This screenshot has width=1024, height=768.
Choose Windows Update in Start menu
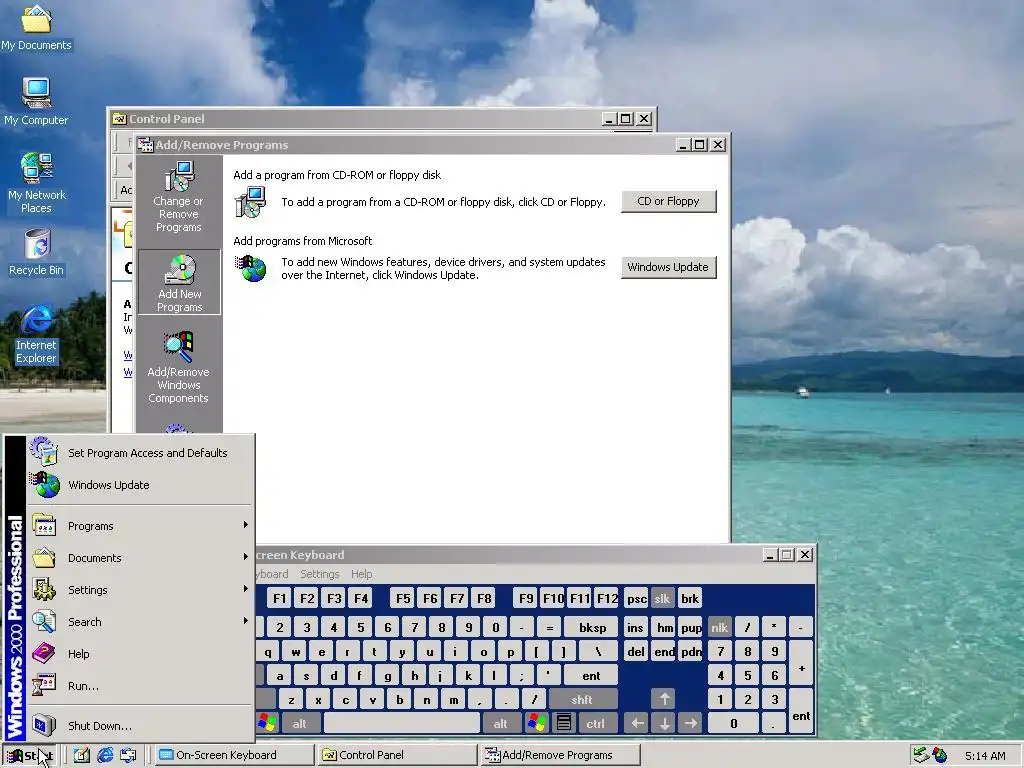click(140, 485)
